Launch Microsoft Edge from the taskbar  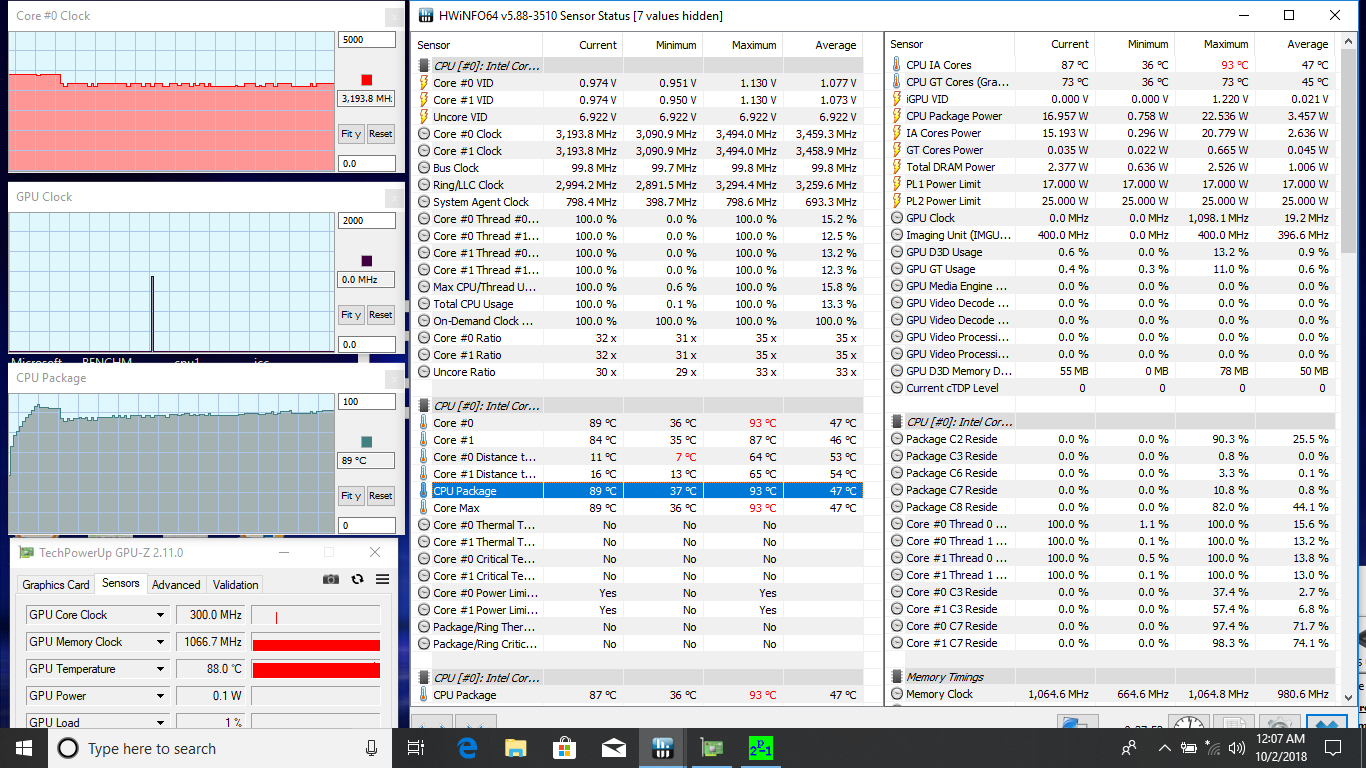[467, 748]
